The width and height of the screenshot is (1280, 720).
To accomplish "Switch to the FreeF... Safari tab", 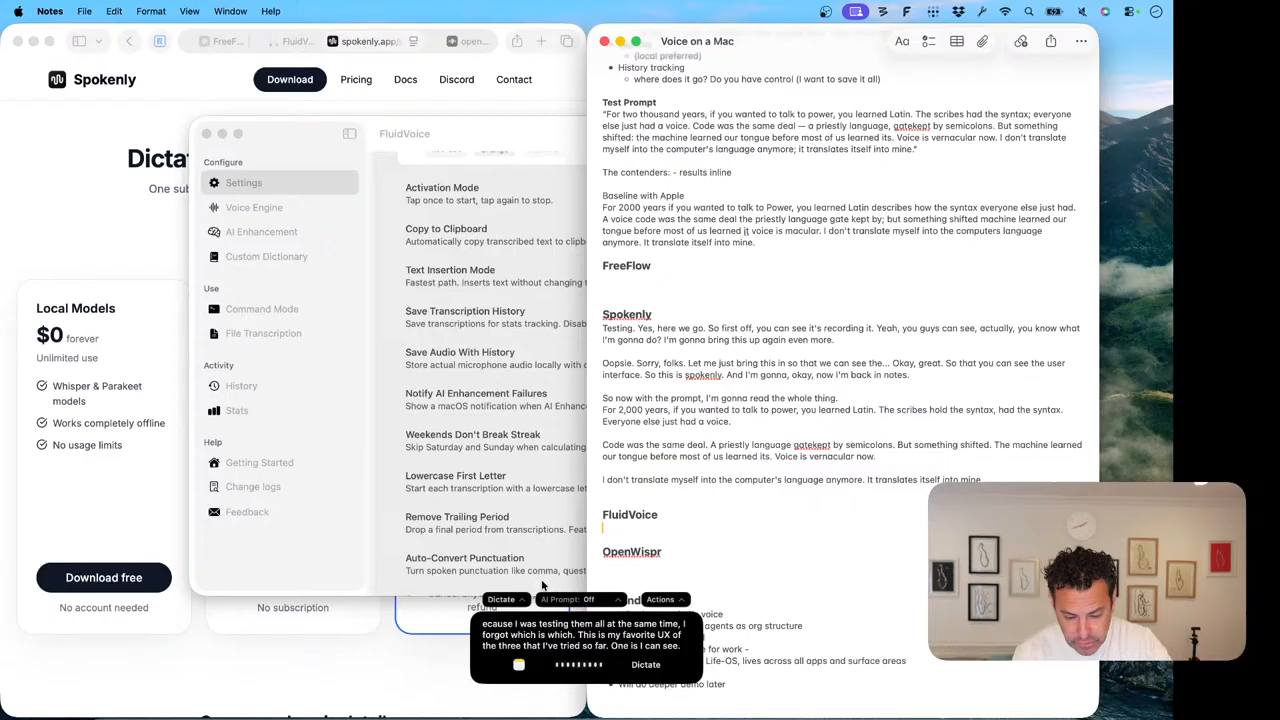I will 222,41.
